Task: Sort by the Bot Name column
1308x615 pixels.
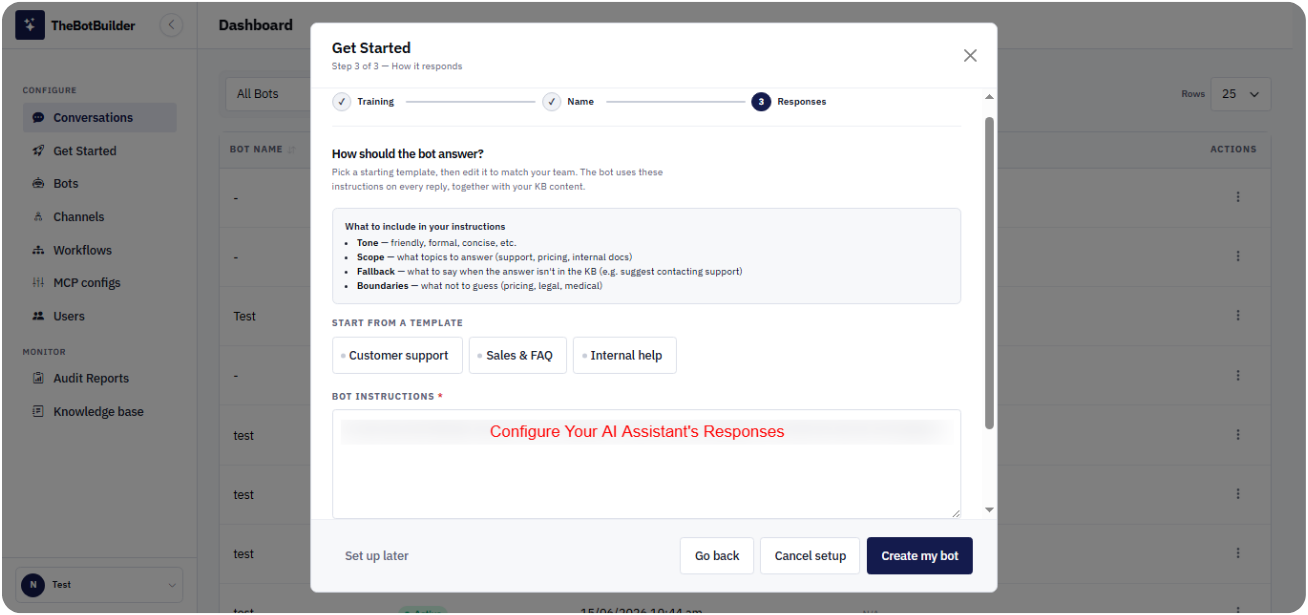Action: (262, 150)
